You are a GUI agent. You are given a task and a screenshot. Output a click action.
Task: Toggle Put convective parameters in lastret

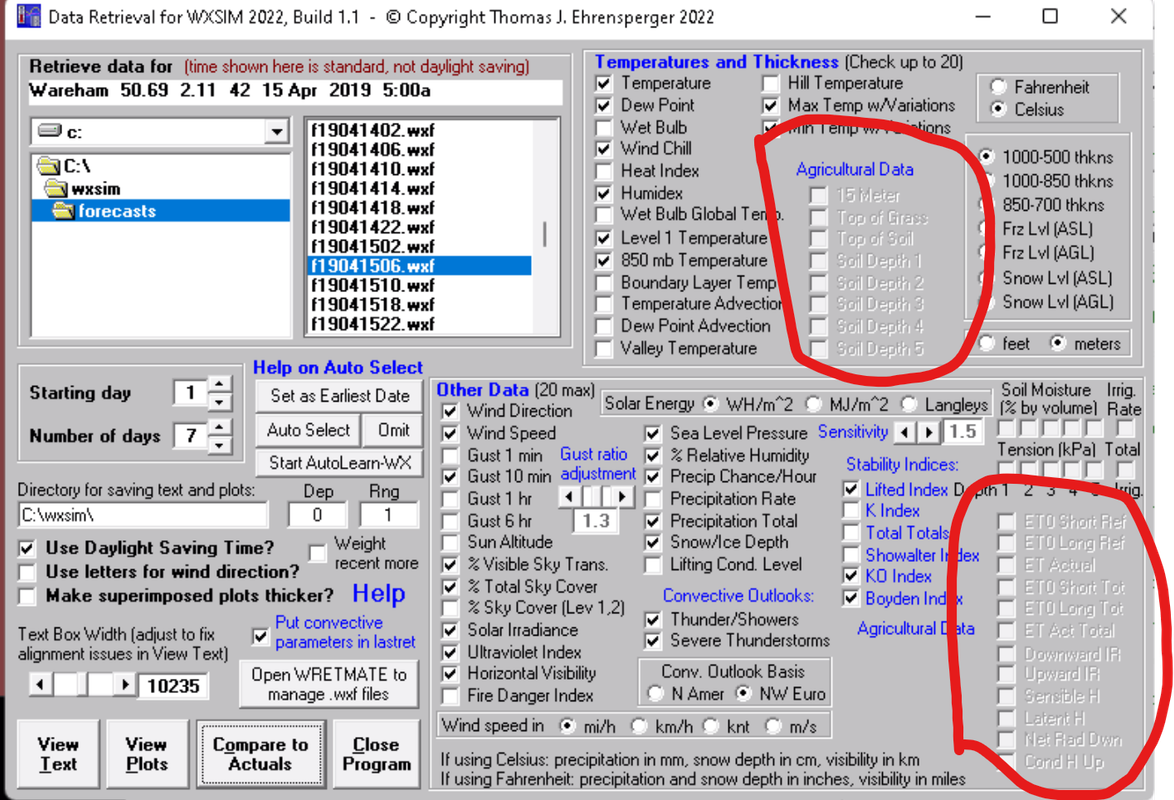pos(260,637)
